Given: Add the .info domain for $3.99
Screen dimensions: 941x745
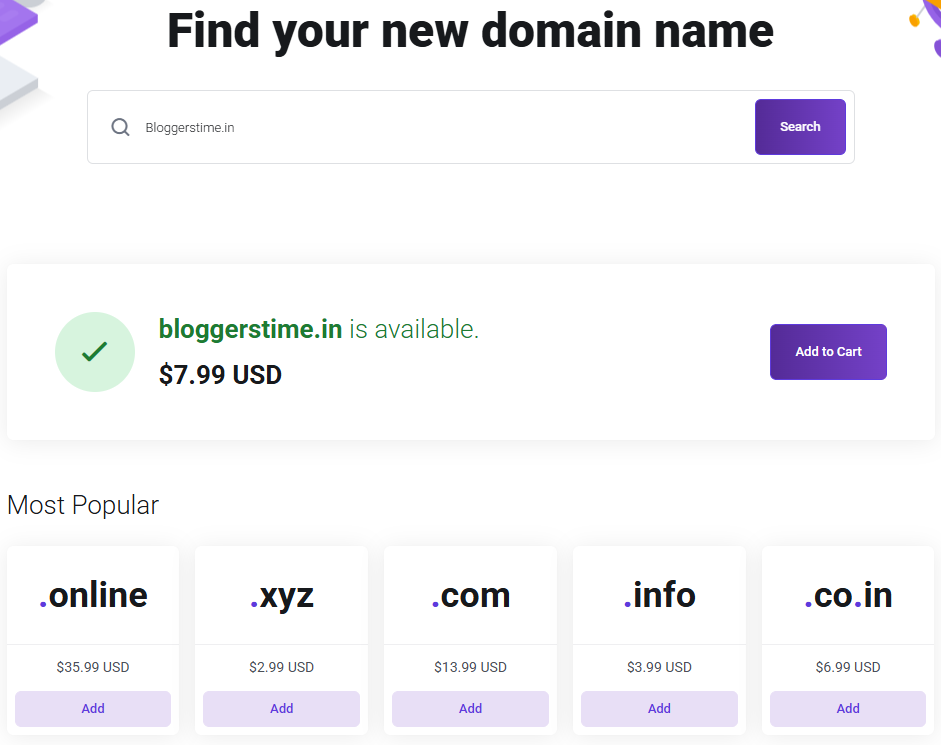Looking at the screenshot, I should [x=659, y=708].
